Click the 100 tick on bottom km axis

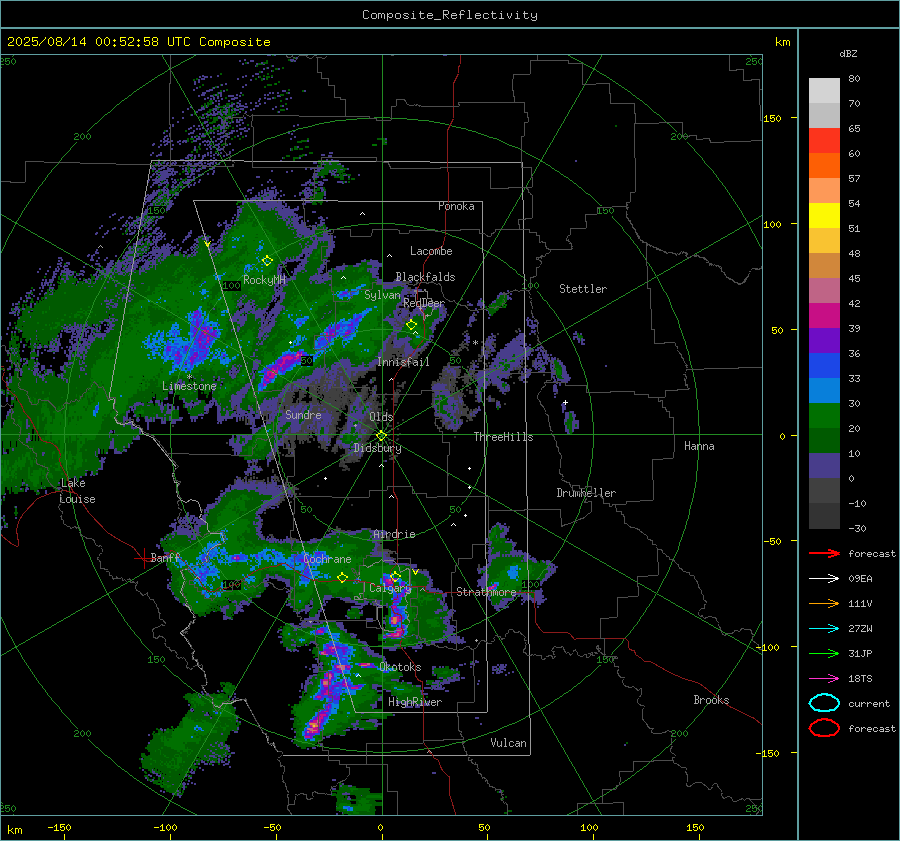(x=589, y=827)
